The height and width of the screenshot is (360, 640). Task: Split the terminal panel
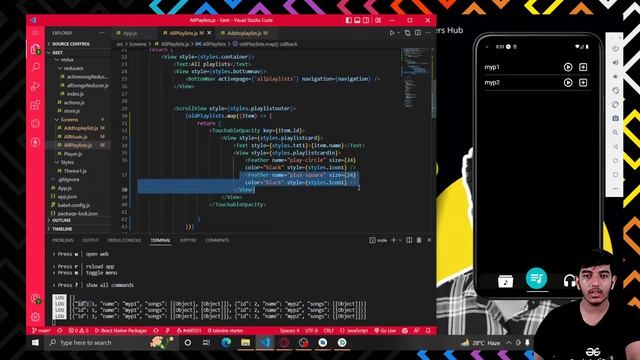click(x=409, y=240)
